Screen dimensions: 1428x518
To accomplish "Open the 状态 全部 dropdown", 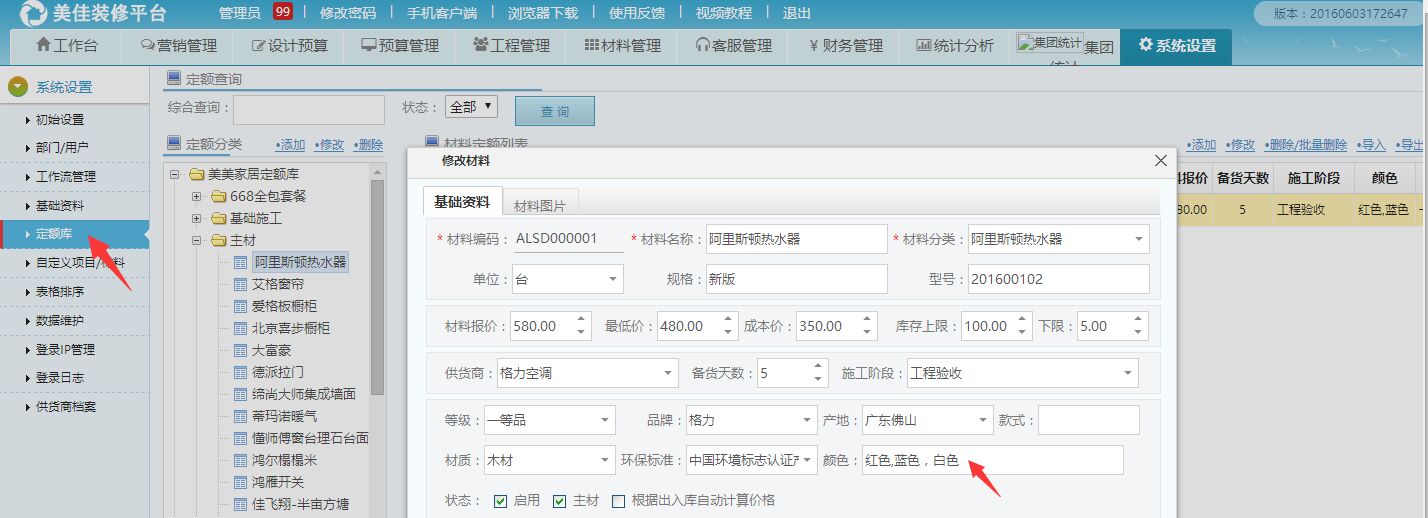I will click(x=471, y=107).
